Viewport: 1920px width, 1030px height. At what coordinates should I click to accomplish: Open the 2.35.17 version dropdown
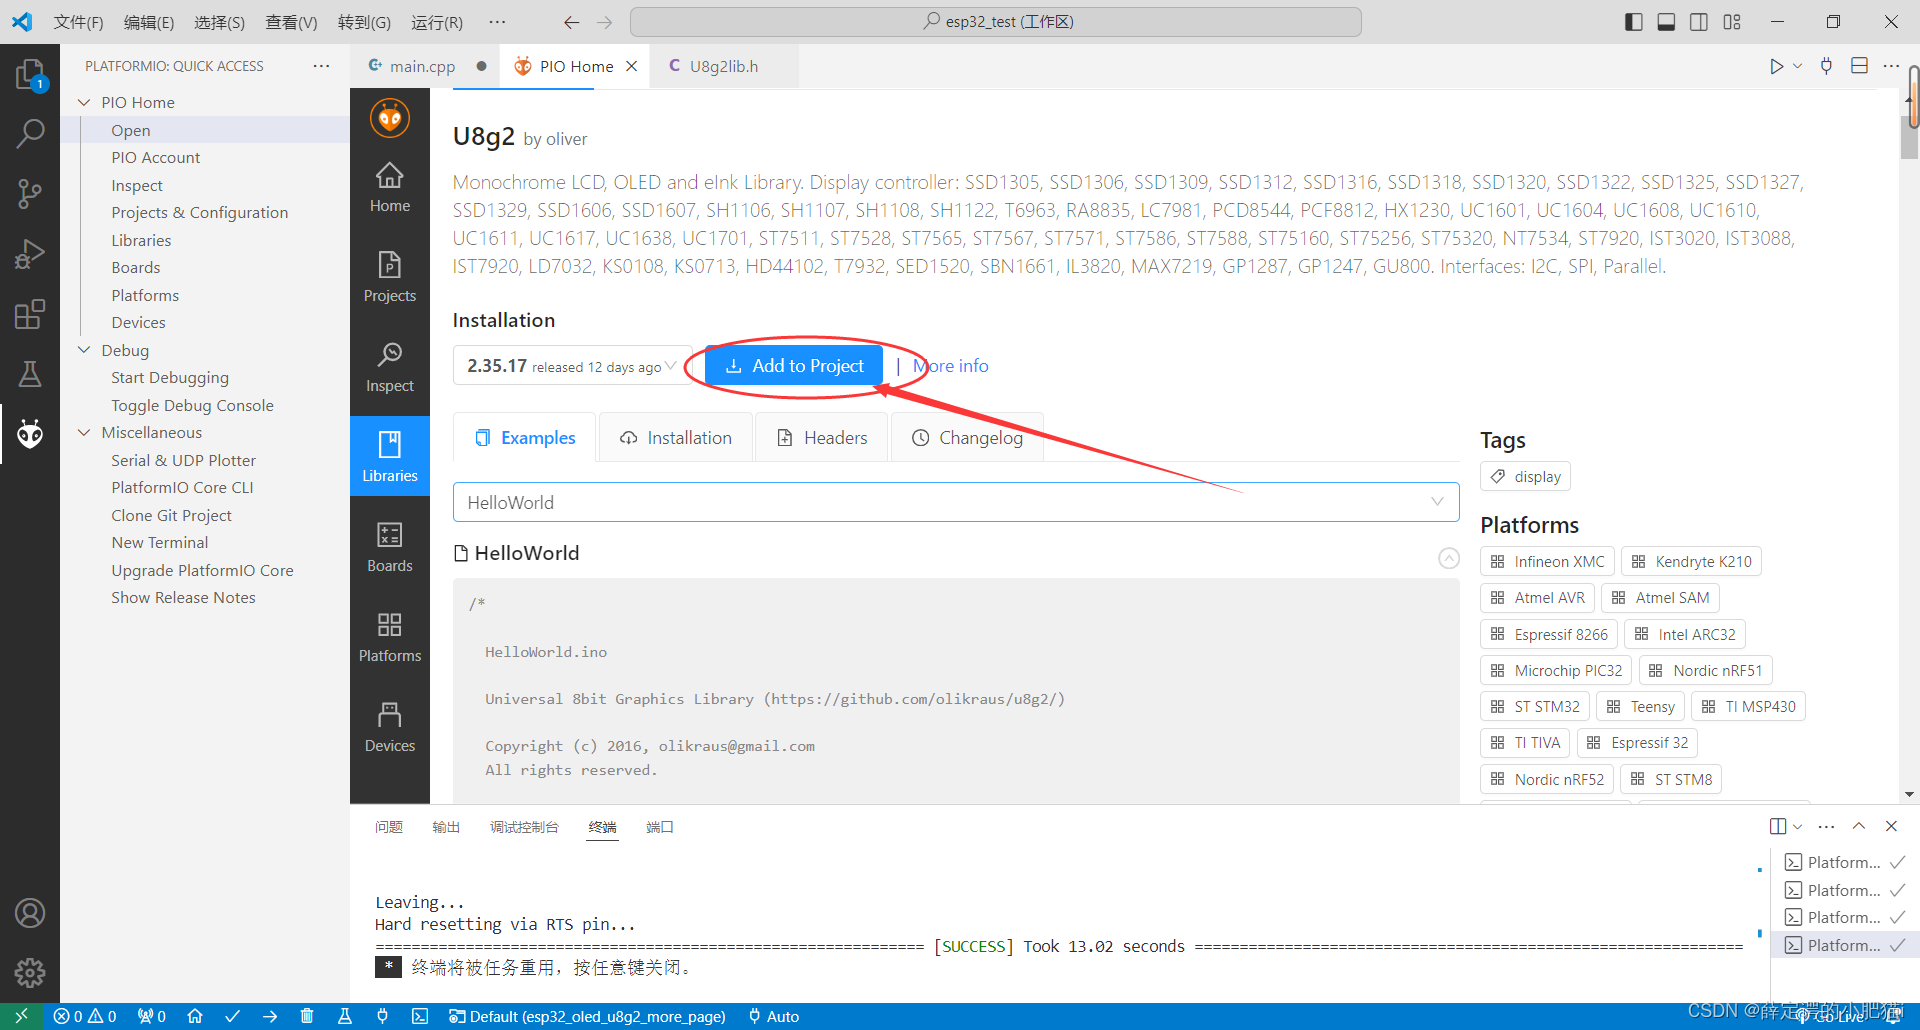coord(572,366)
